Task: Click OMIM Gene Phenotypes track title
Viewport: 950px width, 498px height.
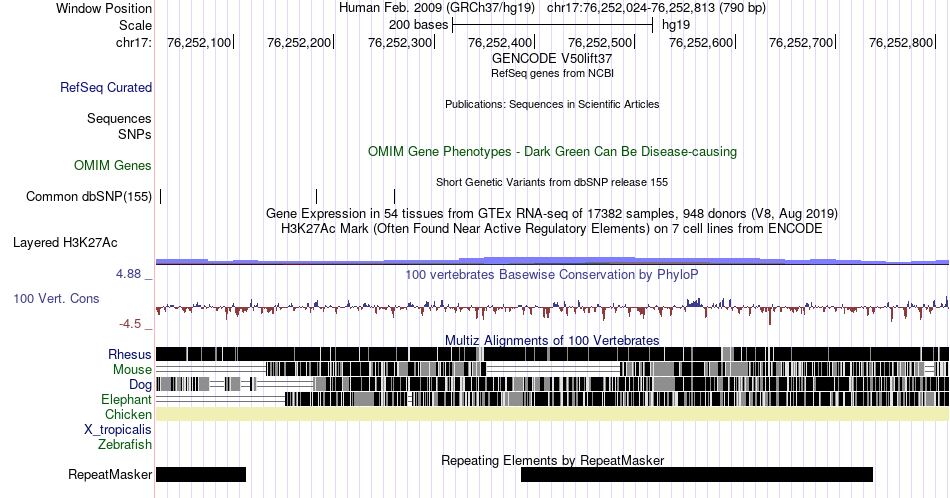Action: tap(553, 151)
